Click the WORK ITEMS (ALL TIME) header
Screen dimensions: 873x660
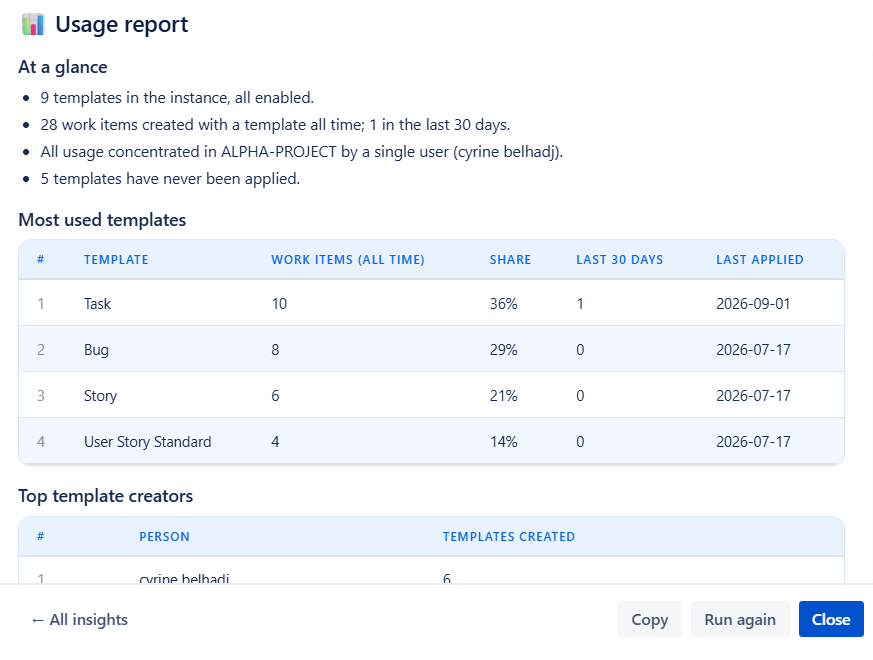pyautogui.click(x=348, y=260)
